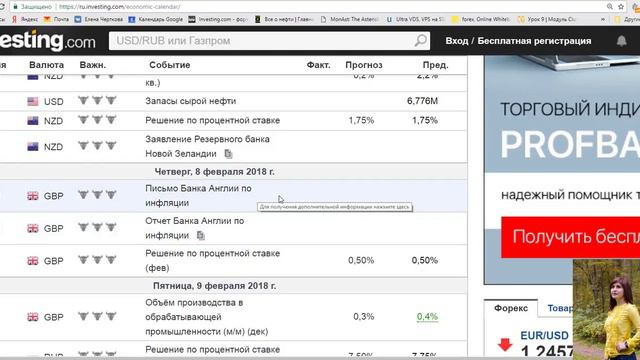640x360 pixels.
Task: Open Заявление Резервного банка Новой Зеландии event
Action: click(207, 147)
